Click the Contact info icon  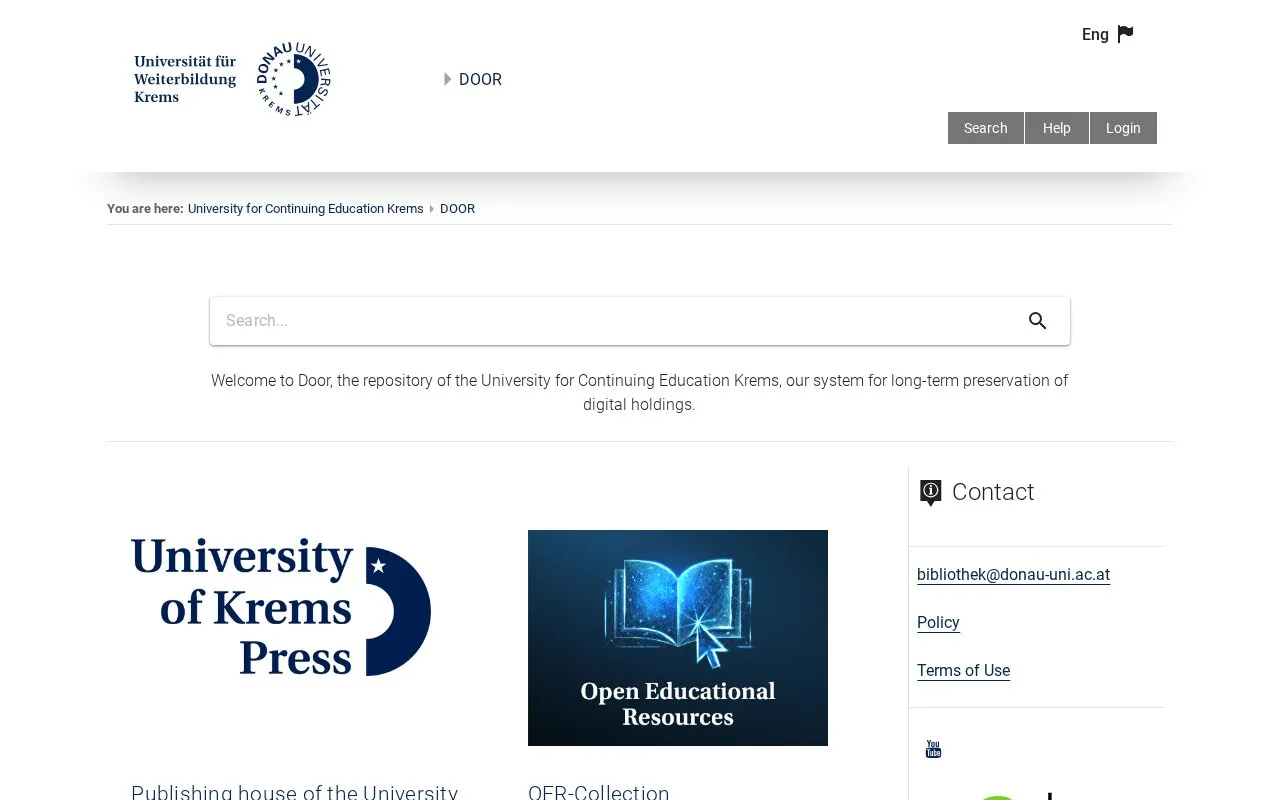[930, 493]
